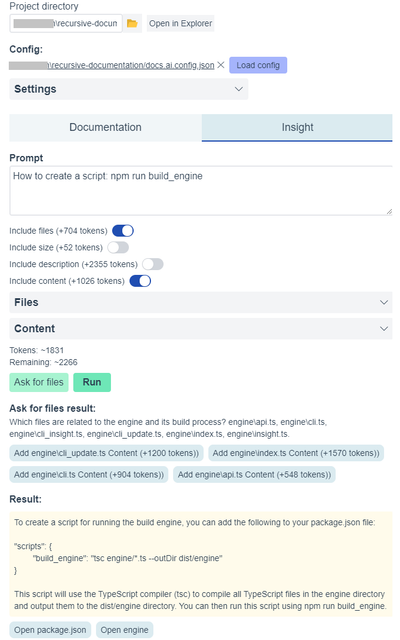Enable Include description switch

pyautogui.click(x=153, y=264)
